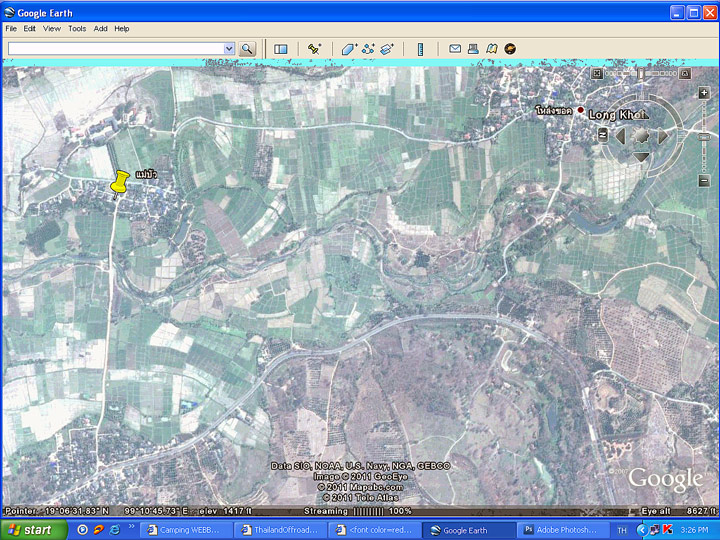Open the File menu
This screenshot has height=540, width=720.
[12, 29]
